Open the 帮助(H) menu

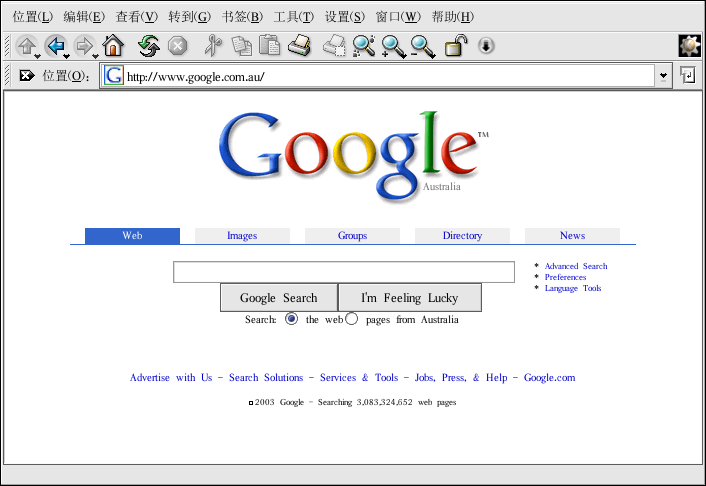pos(453,17)
